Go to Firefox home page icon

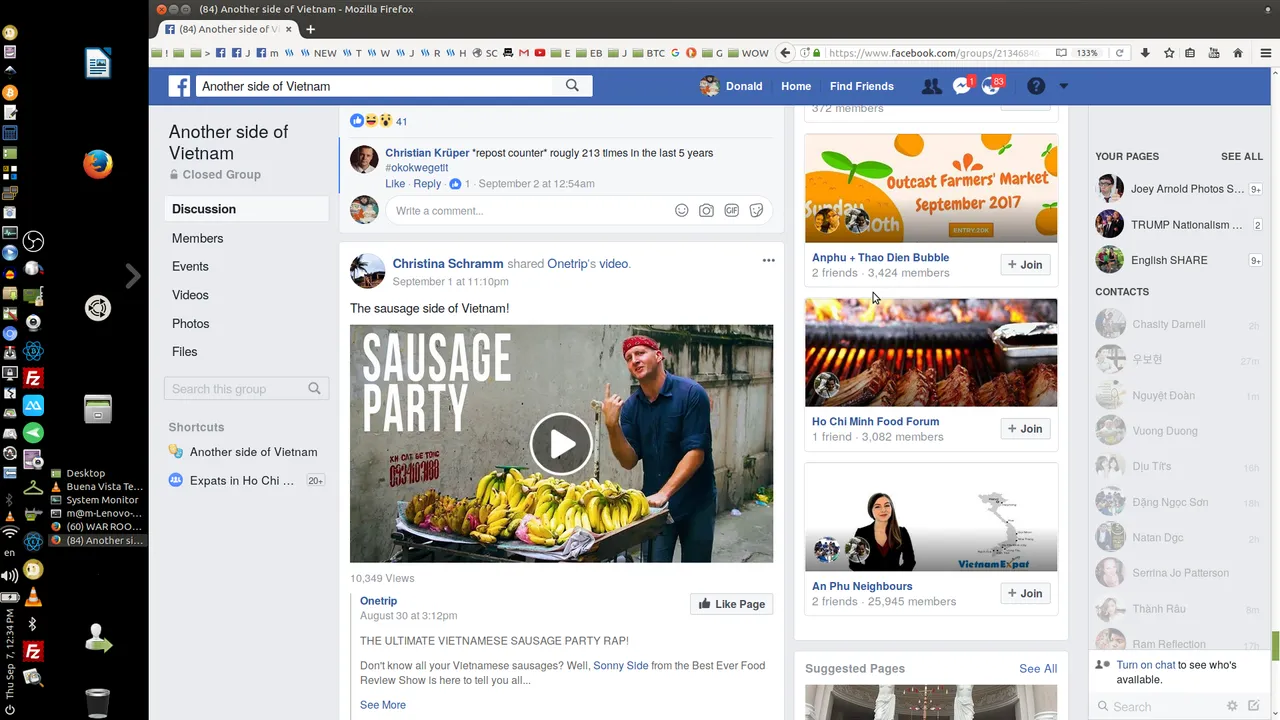click(x=1238, y=53)
